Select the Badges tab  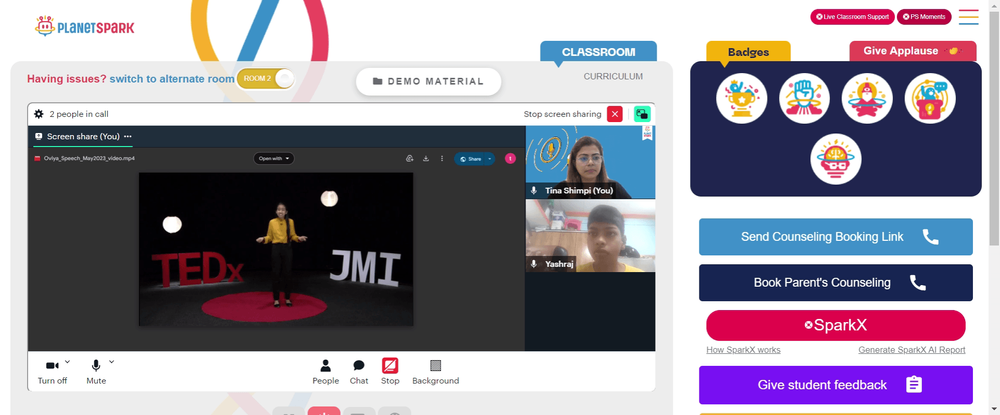[x=748, y=52]
